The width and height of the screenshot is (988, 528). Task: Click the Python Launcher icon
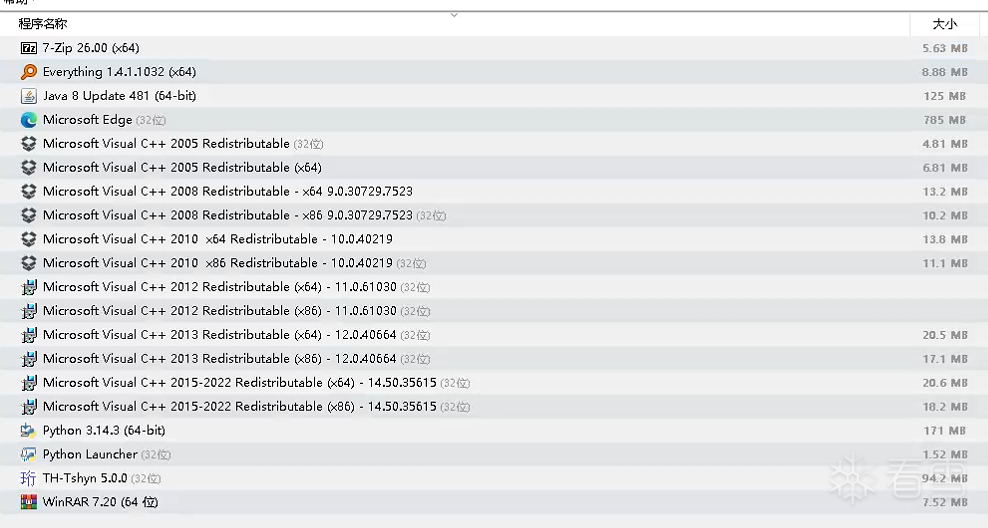(x=29, y=454)
